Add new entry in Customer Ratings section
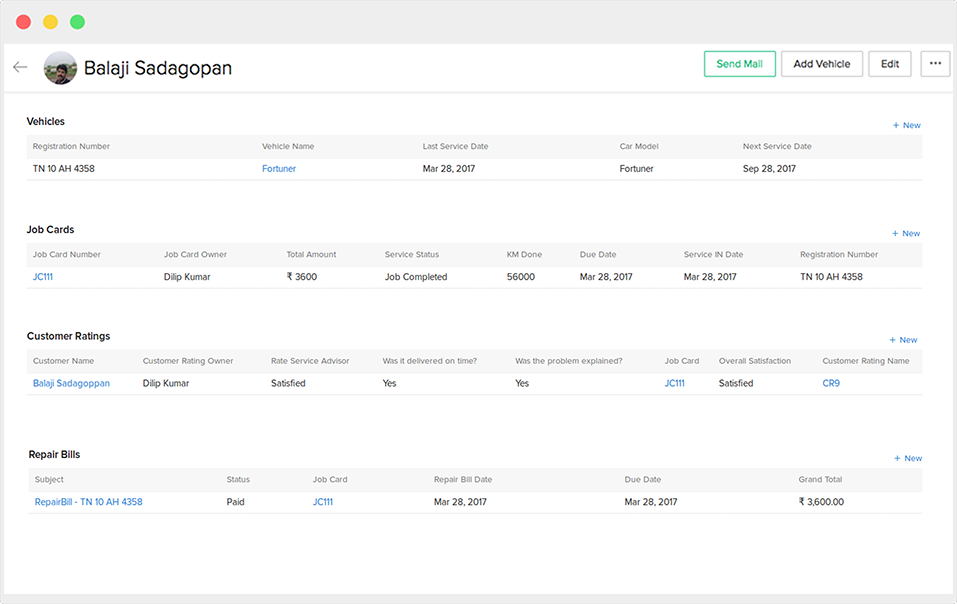Image resolution: width=957 pixels, height=604 pixels. (x=903, y=340)
